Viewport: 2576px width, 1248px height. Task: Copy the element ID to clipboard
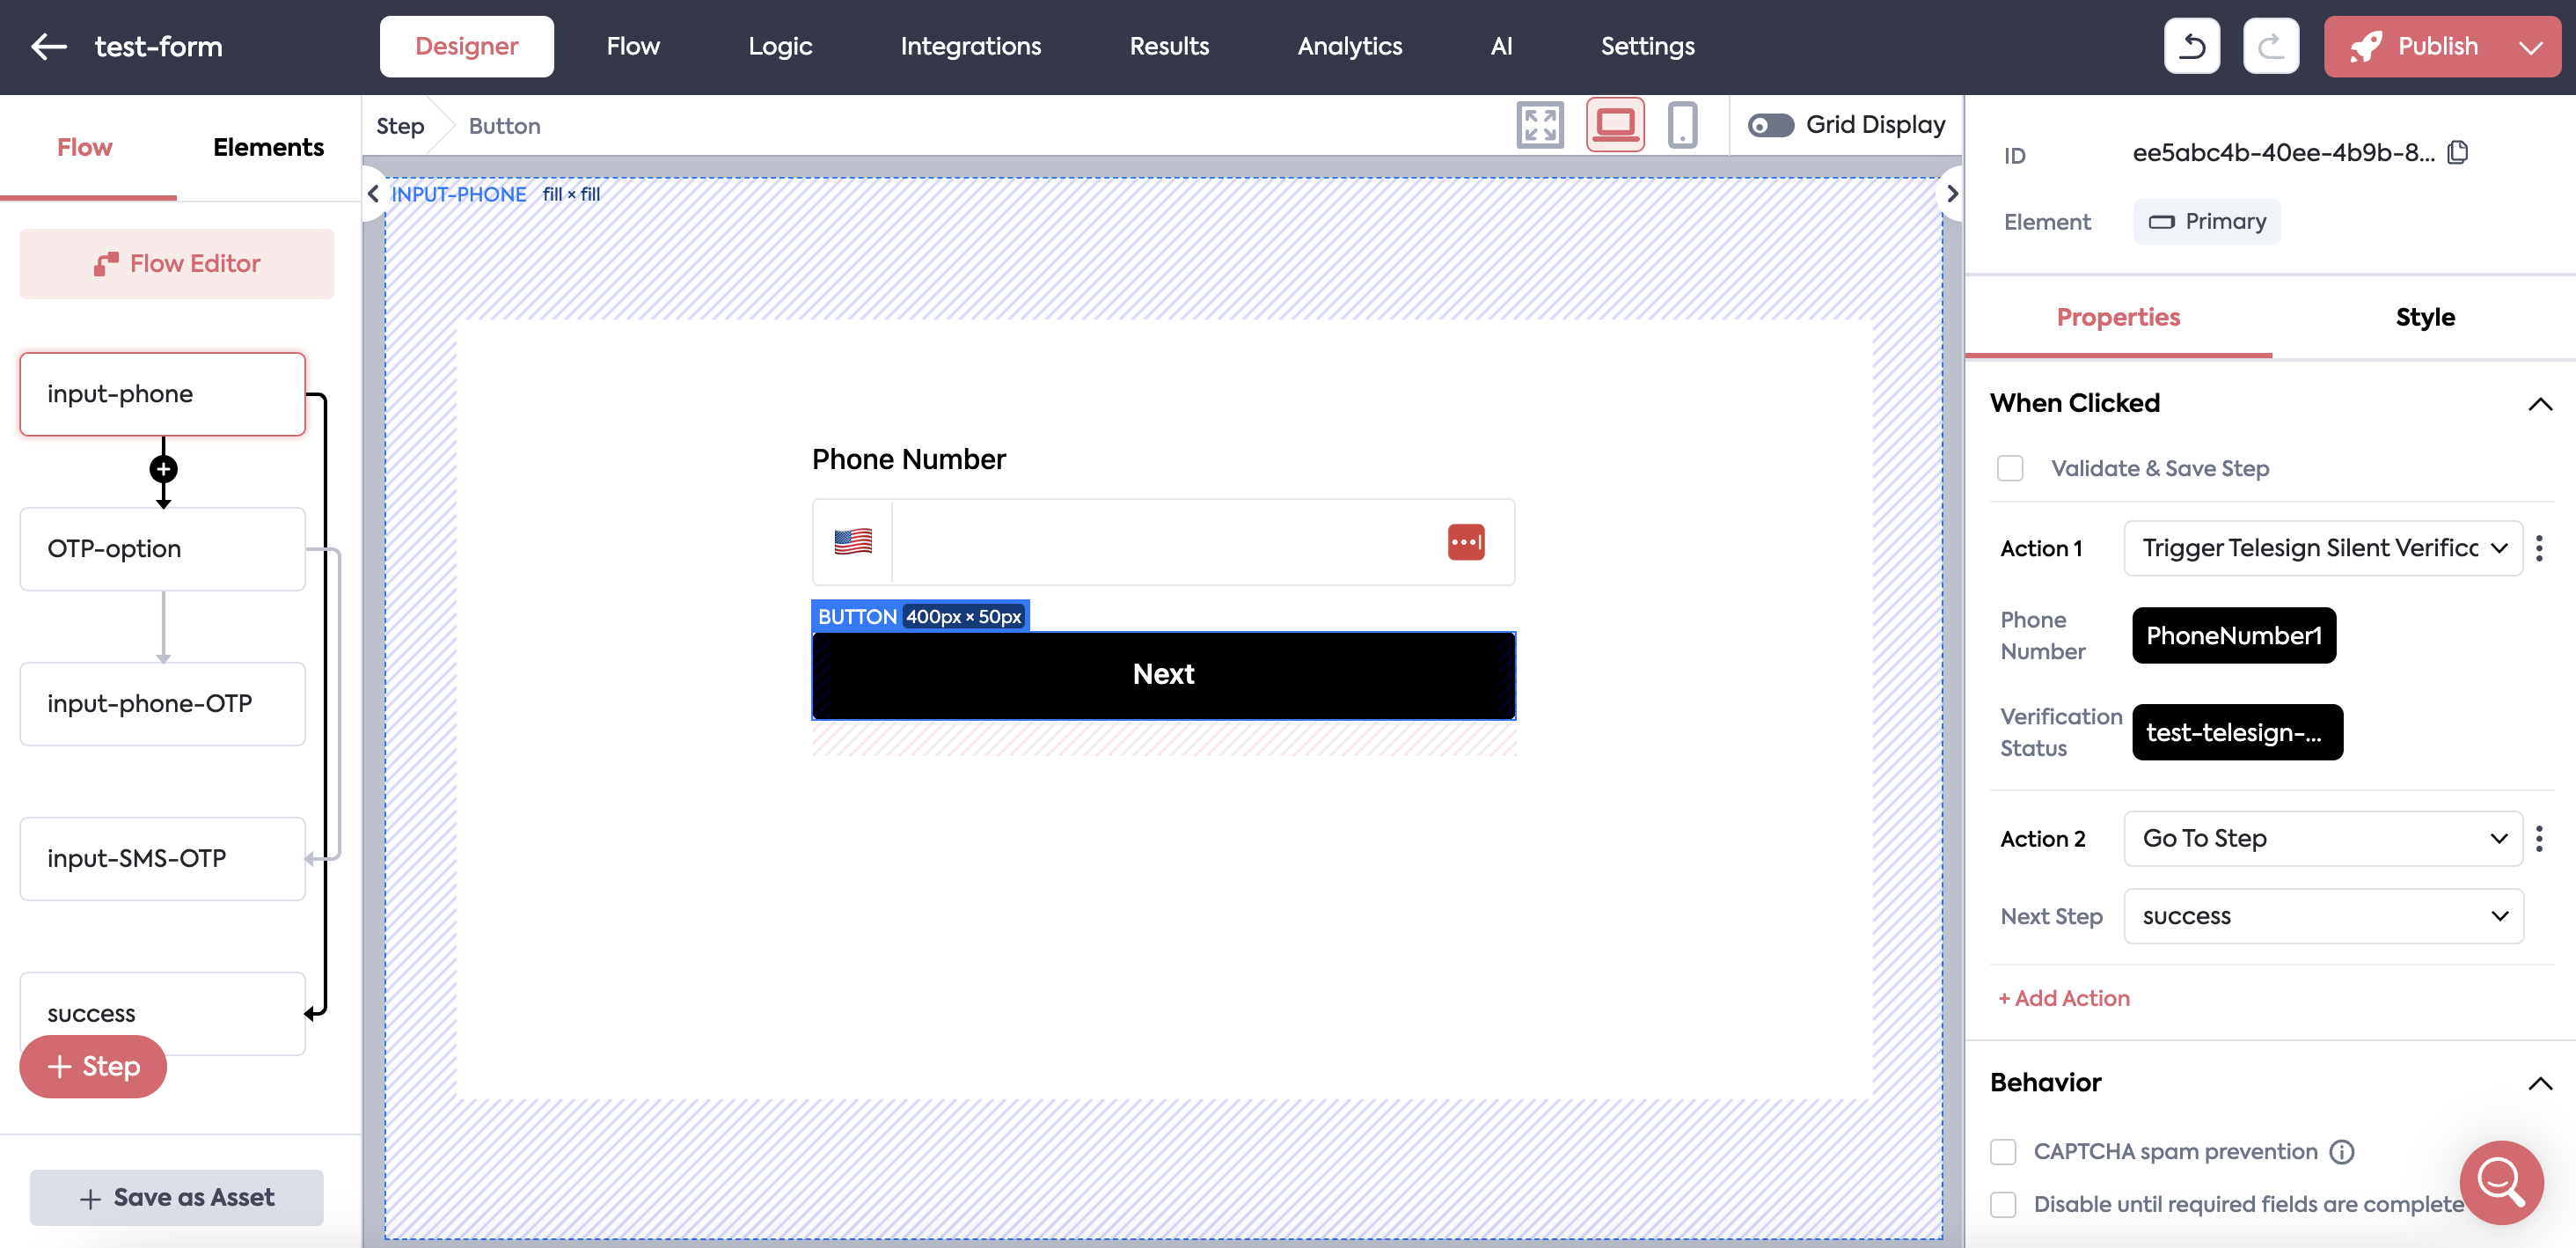click(2457, 153)
